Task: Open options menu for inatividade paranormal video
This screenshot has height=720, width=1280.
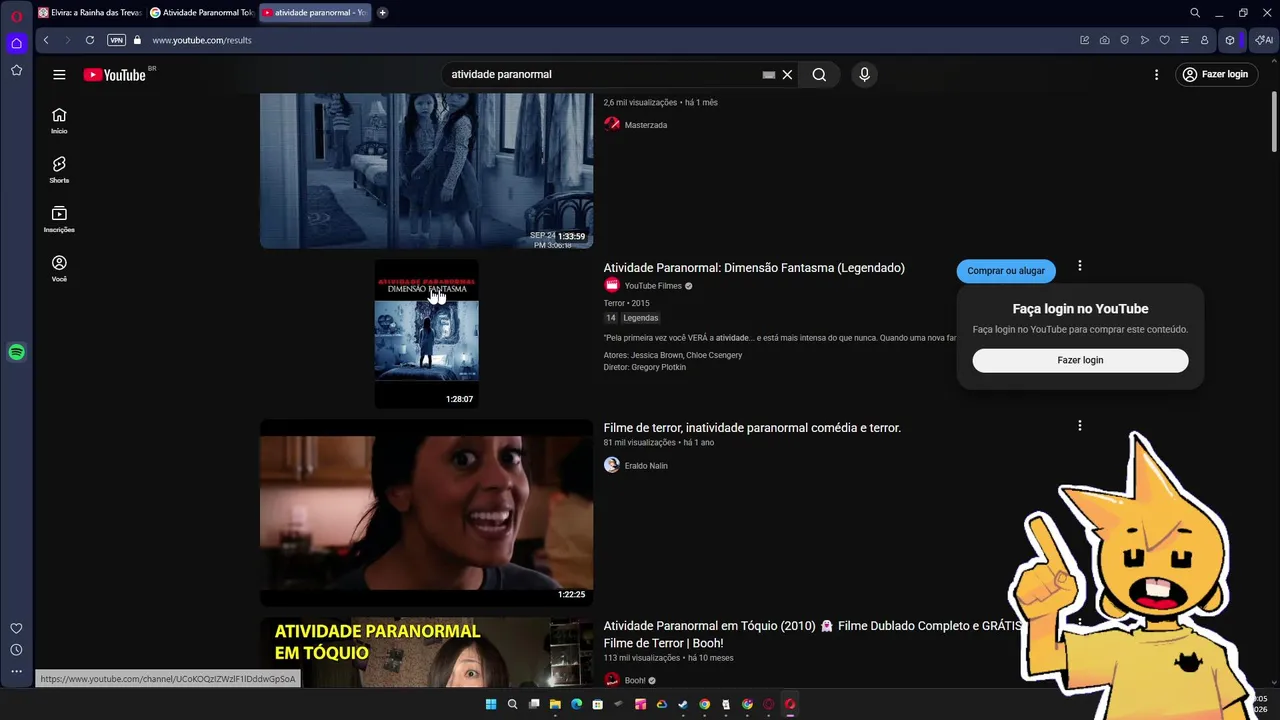Action: tap(1079, 426)
